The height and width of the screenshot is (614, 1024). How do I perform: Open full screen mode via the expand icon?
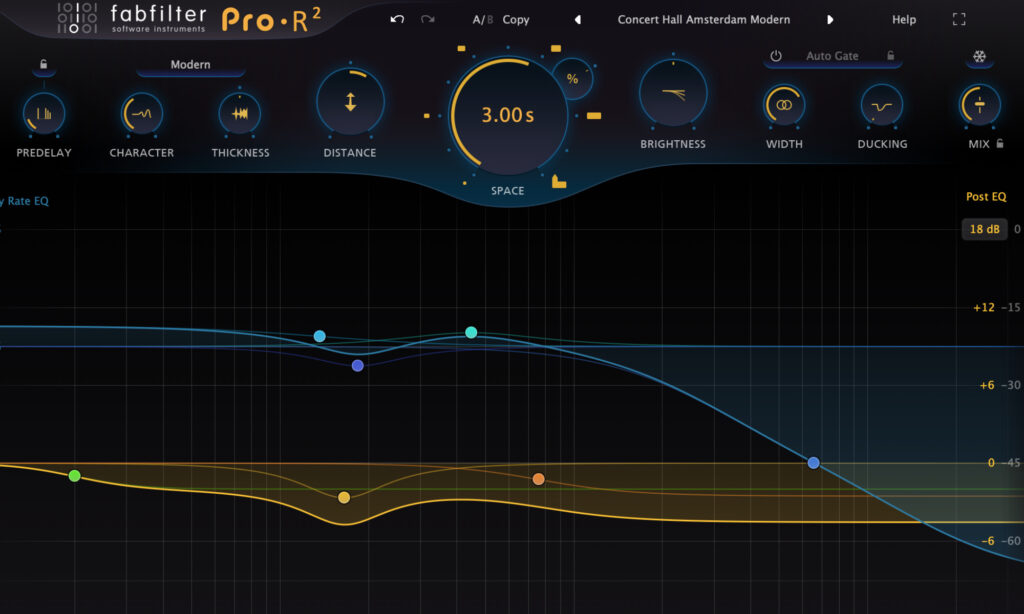pyautogui.click(x=957, y=19)
